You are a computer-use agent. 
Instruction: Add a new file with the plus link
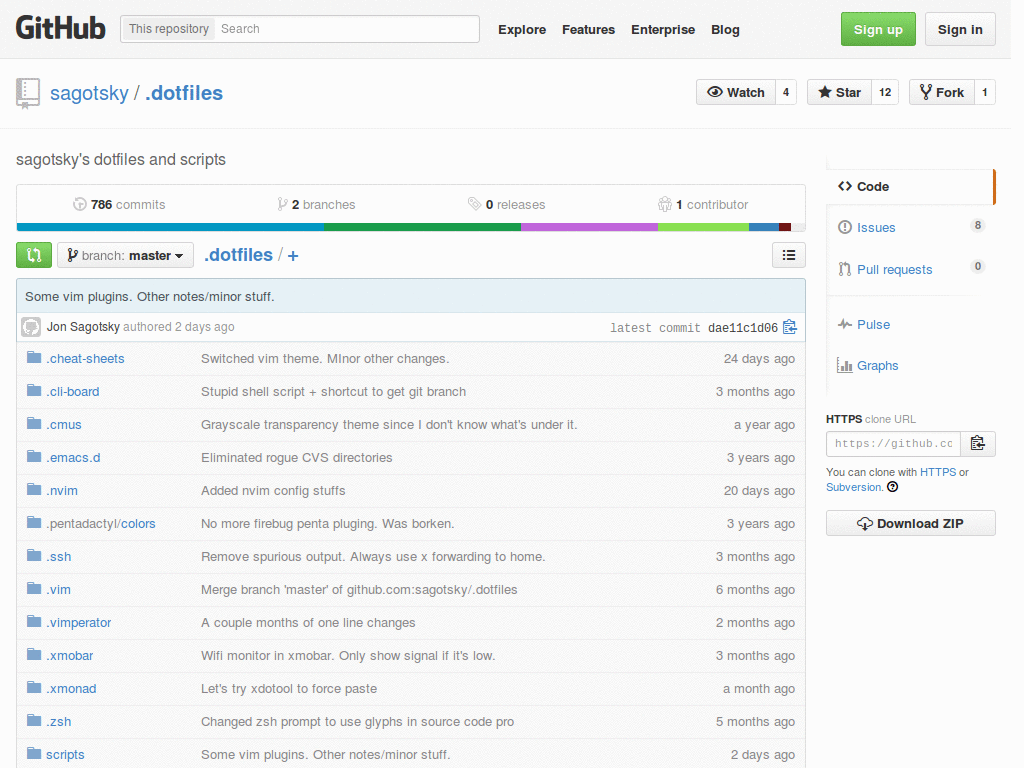pos(293,256)
